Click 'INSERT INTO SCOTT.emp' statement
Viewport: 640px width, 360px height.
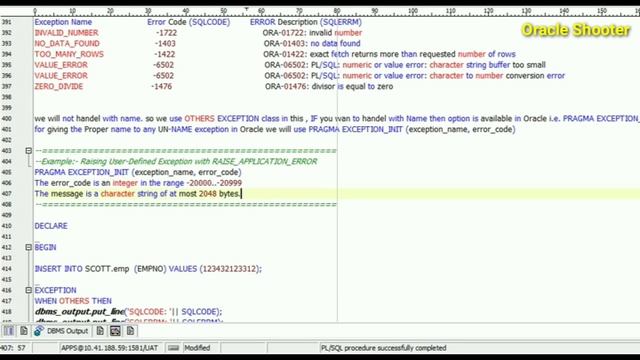coord(82,269)
